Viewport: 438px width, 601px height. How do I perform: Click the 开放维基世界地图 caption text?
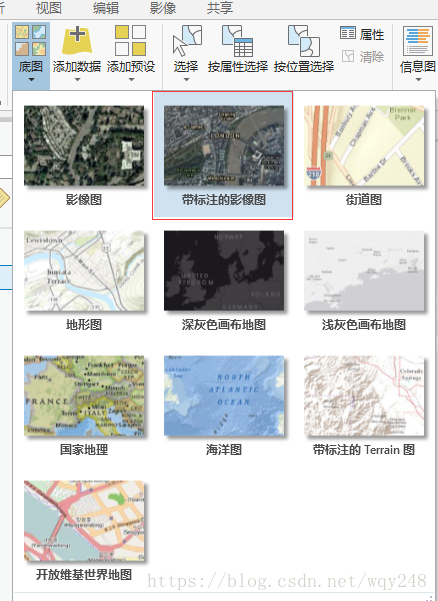click(x=84, y=575)
